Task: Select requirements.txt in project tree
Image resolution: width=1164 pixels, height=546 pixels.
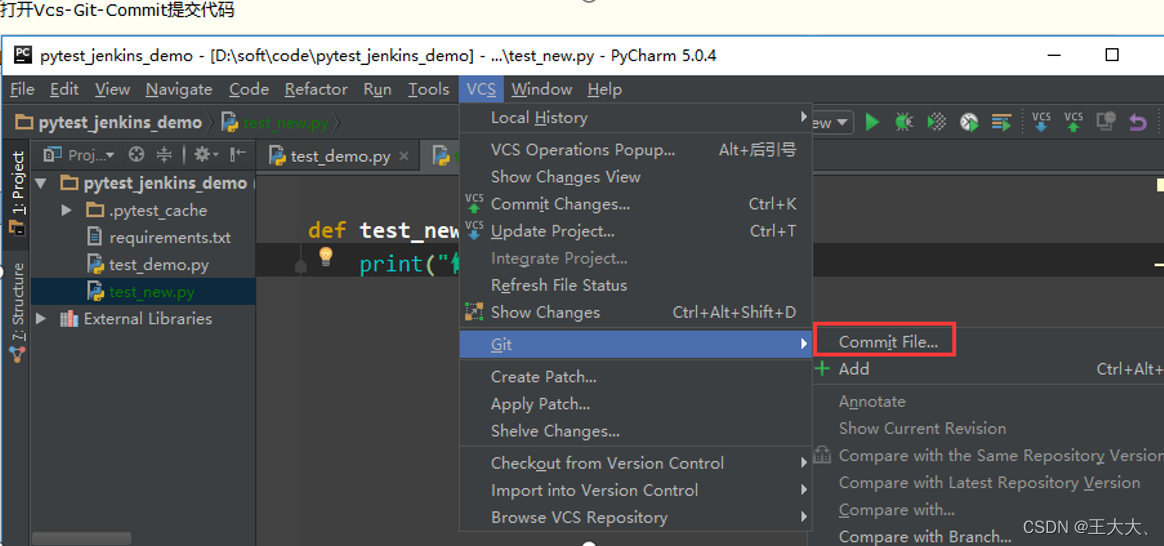Action: [x=169, y=238]
